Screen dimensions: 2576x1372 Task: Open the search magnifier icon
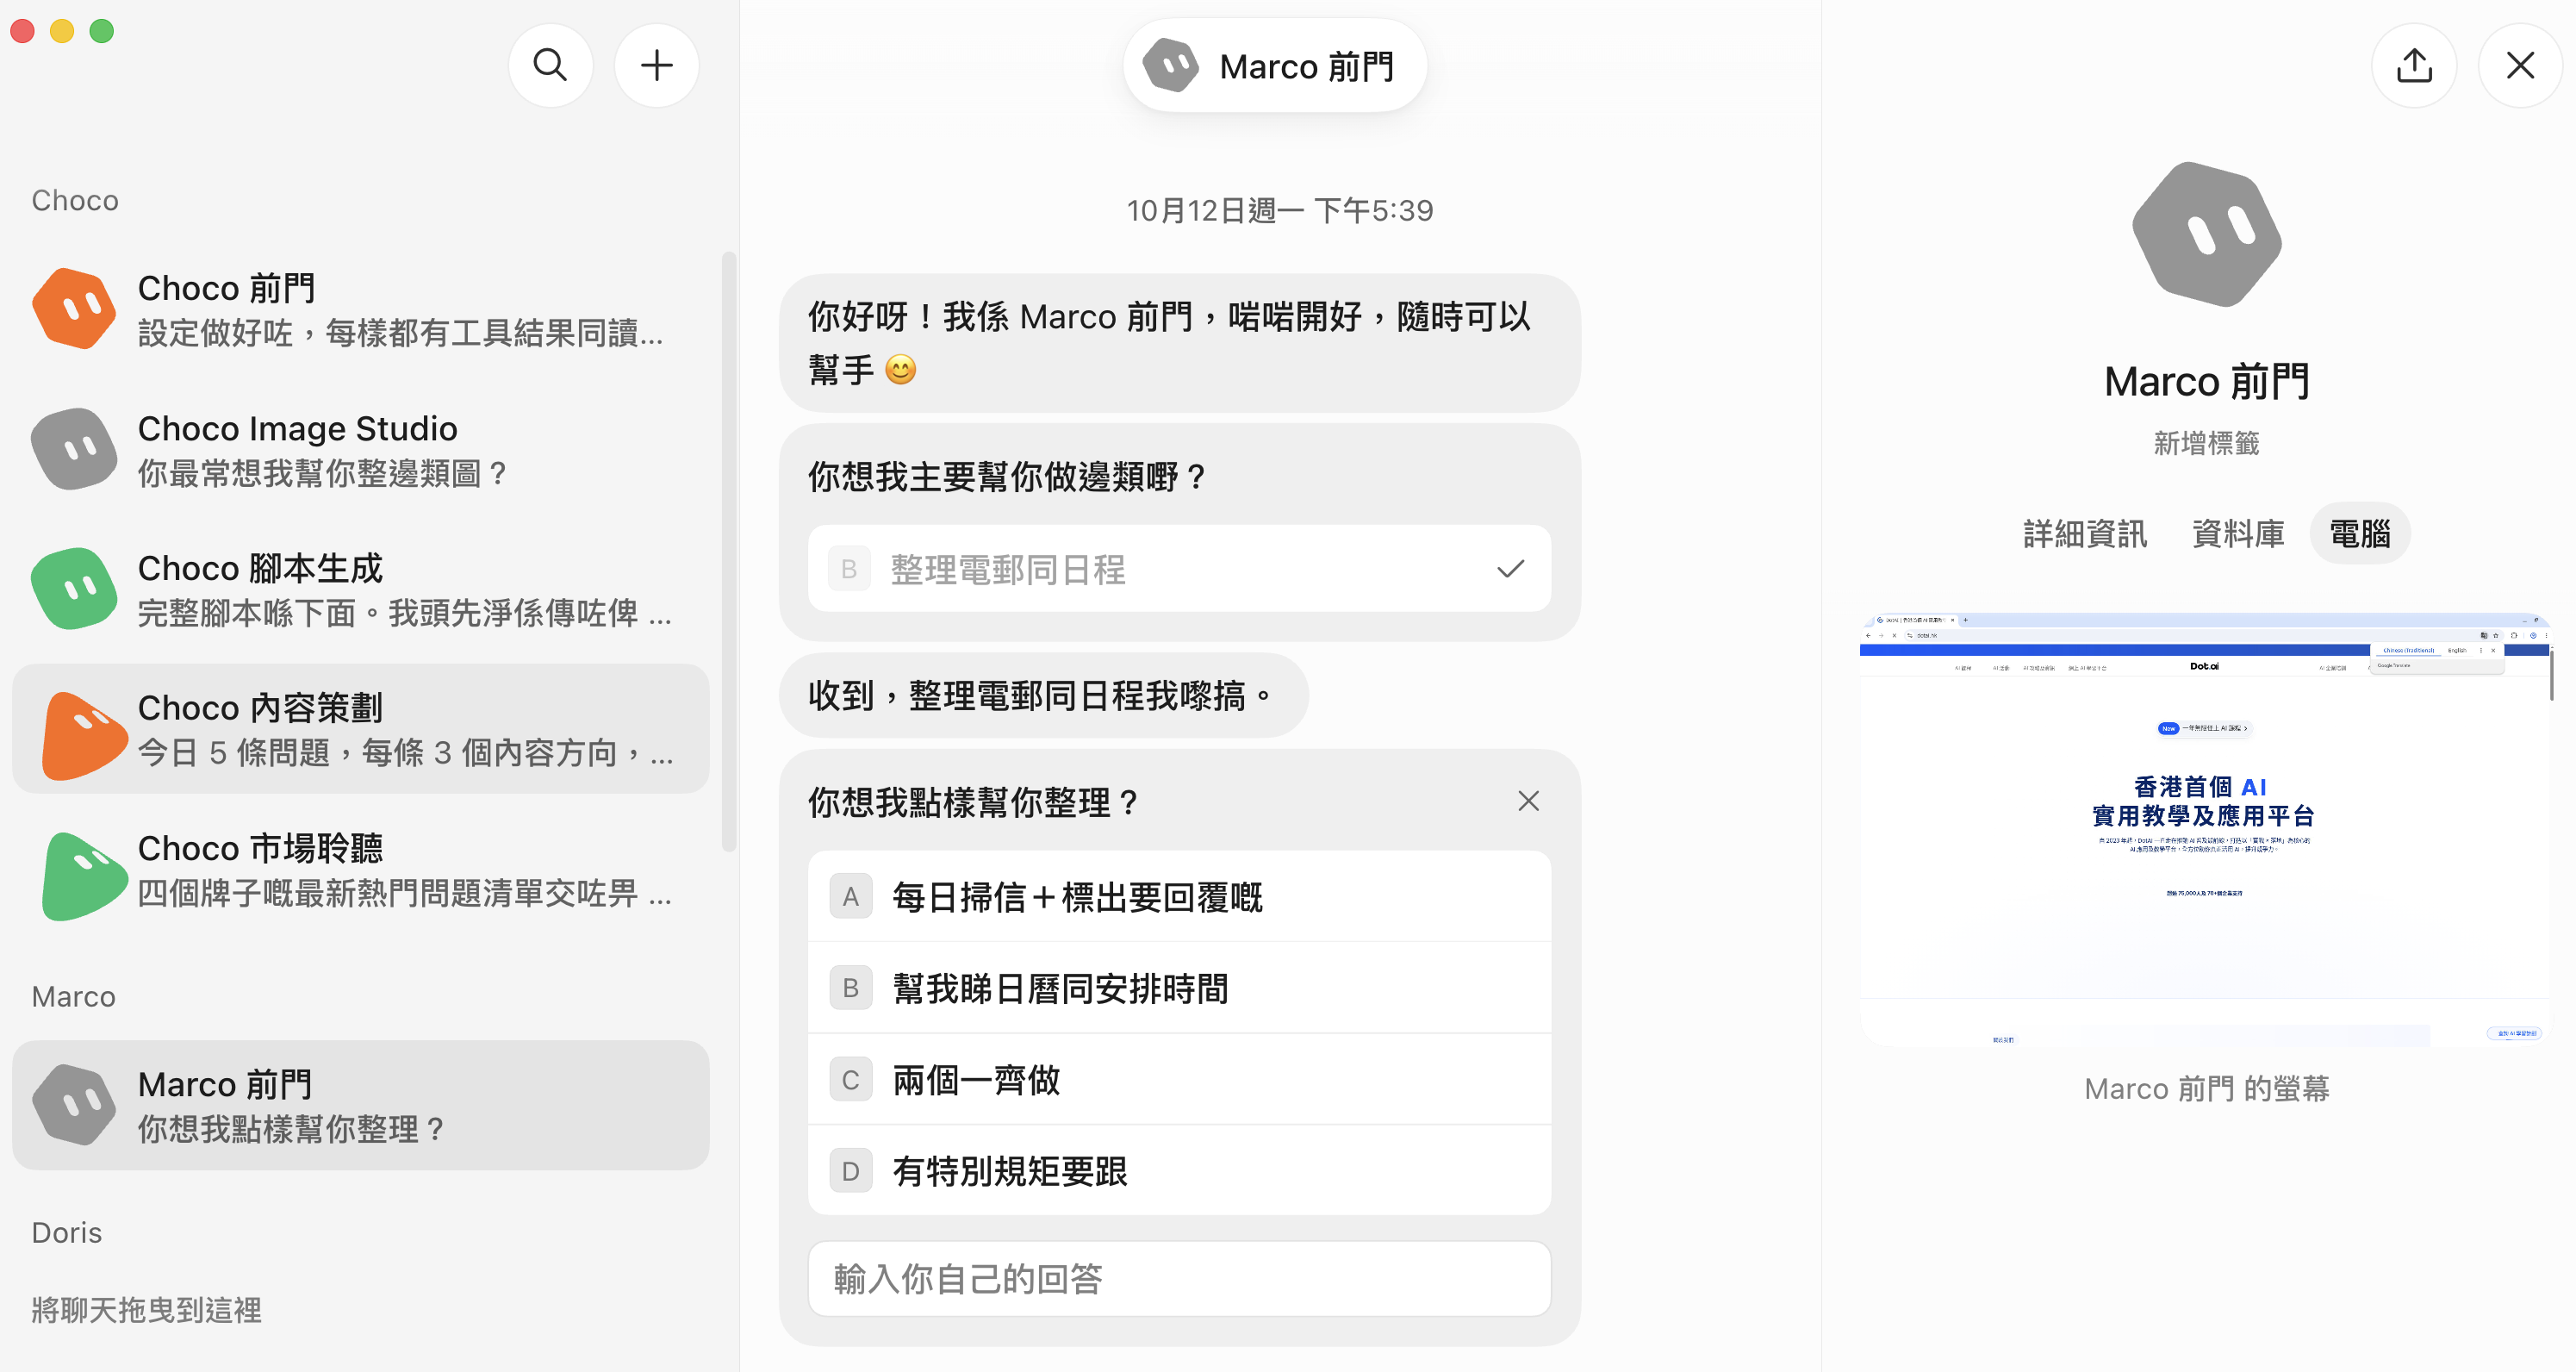pyautogui.click(x=550, y=65)
